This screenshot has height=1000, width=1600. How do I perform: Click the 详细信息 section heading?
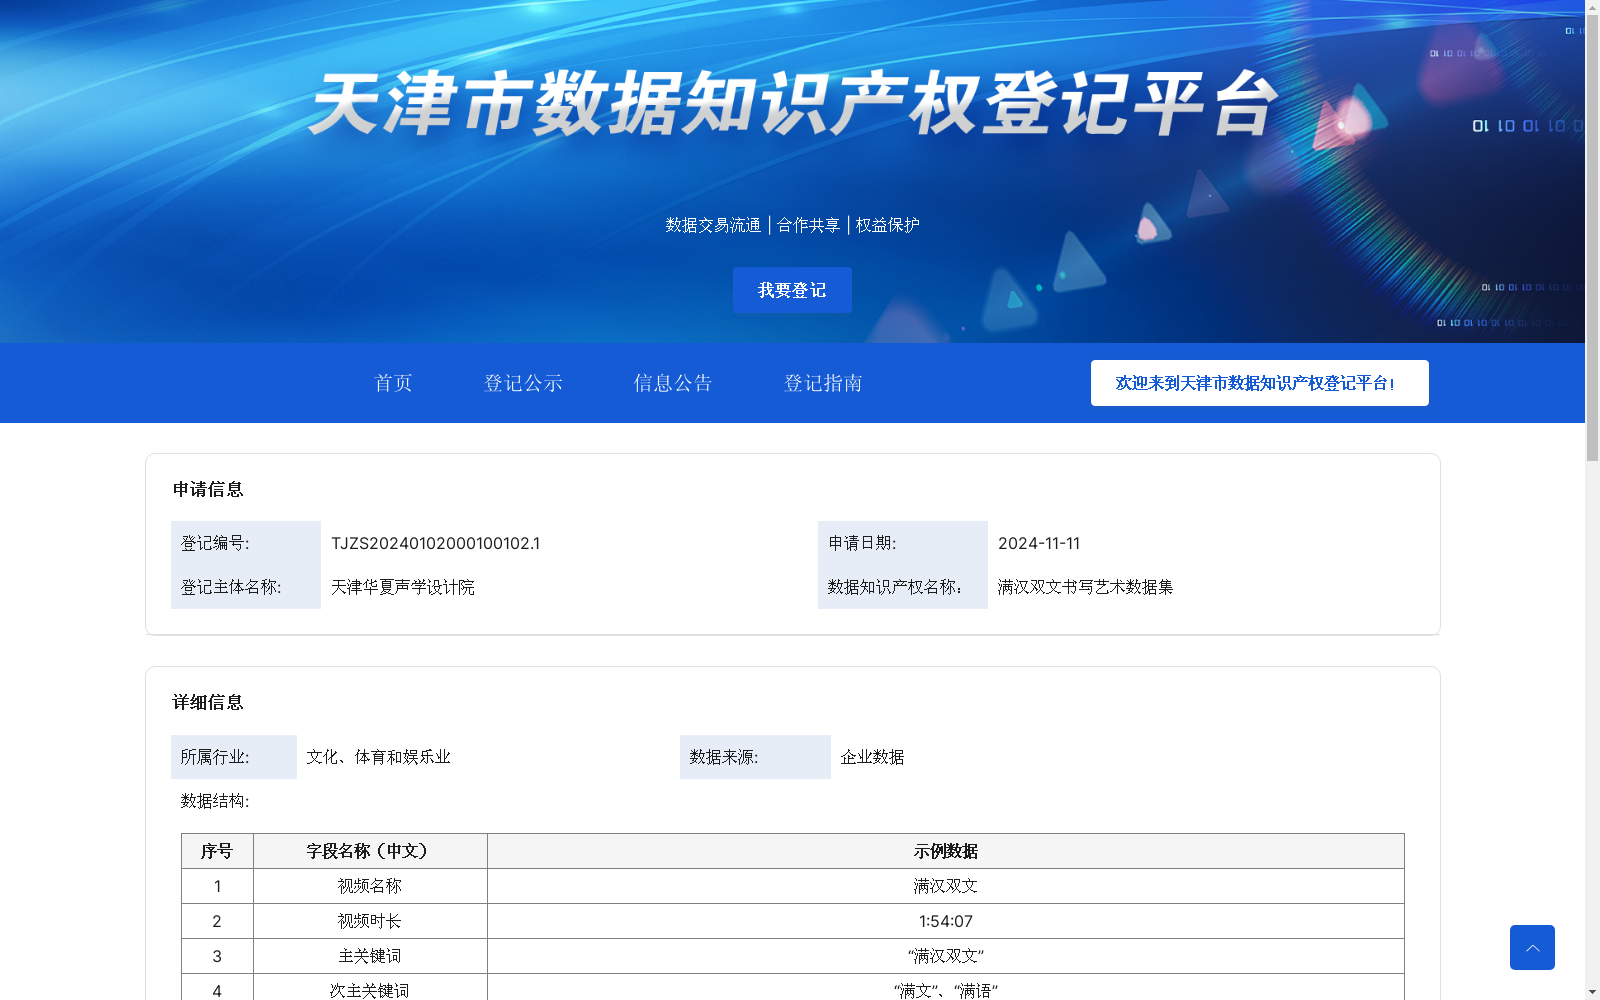point(208,702)
